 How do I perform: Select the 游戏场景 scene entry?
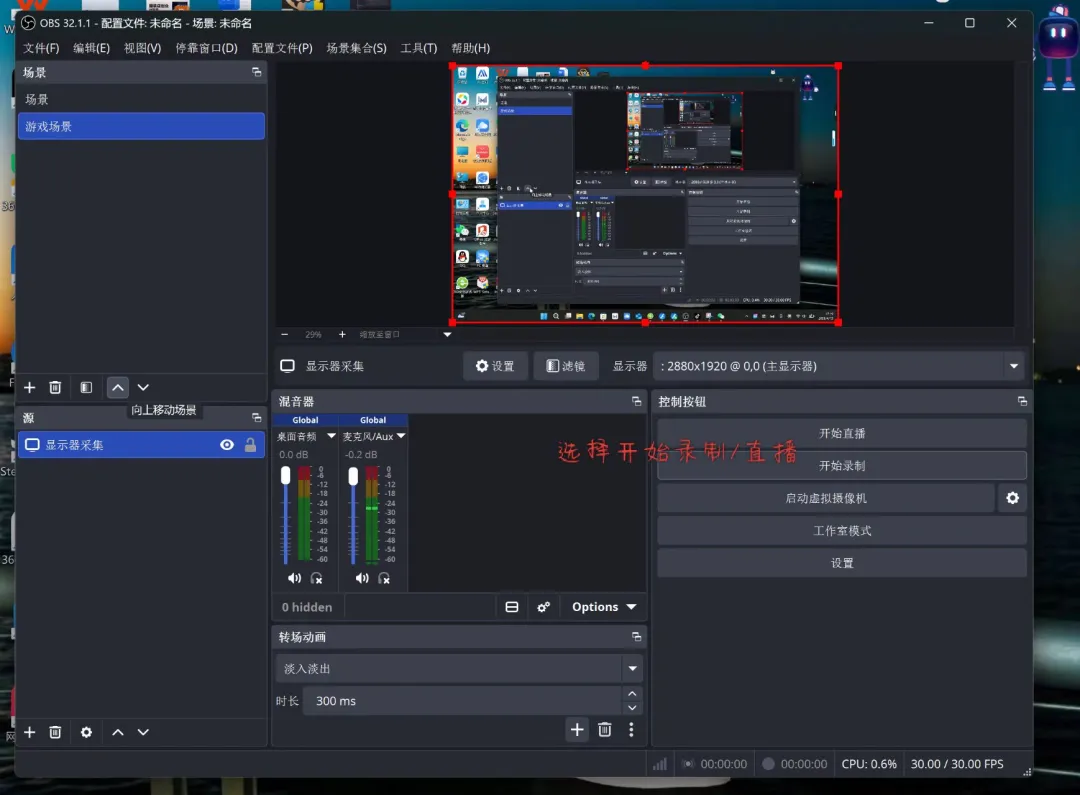[141, 126]
